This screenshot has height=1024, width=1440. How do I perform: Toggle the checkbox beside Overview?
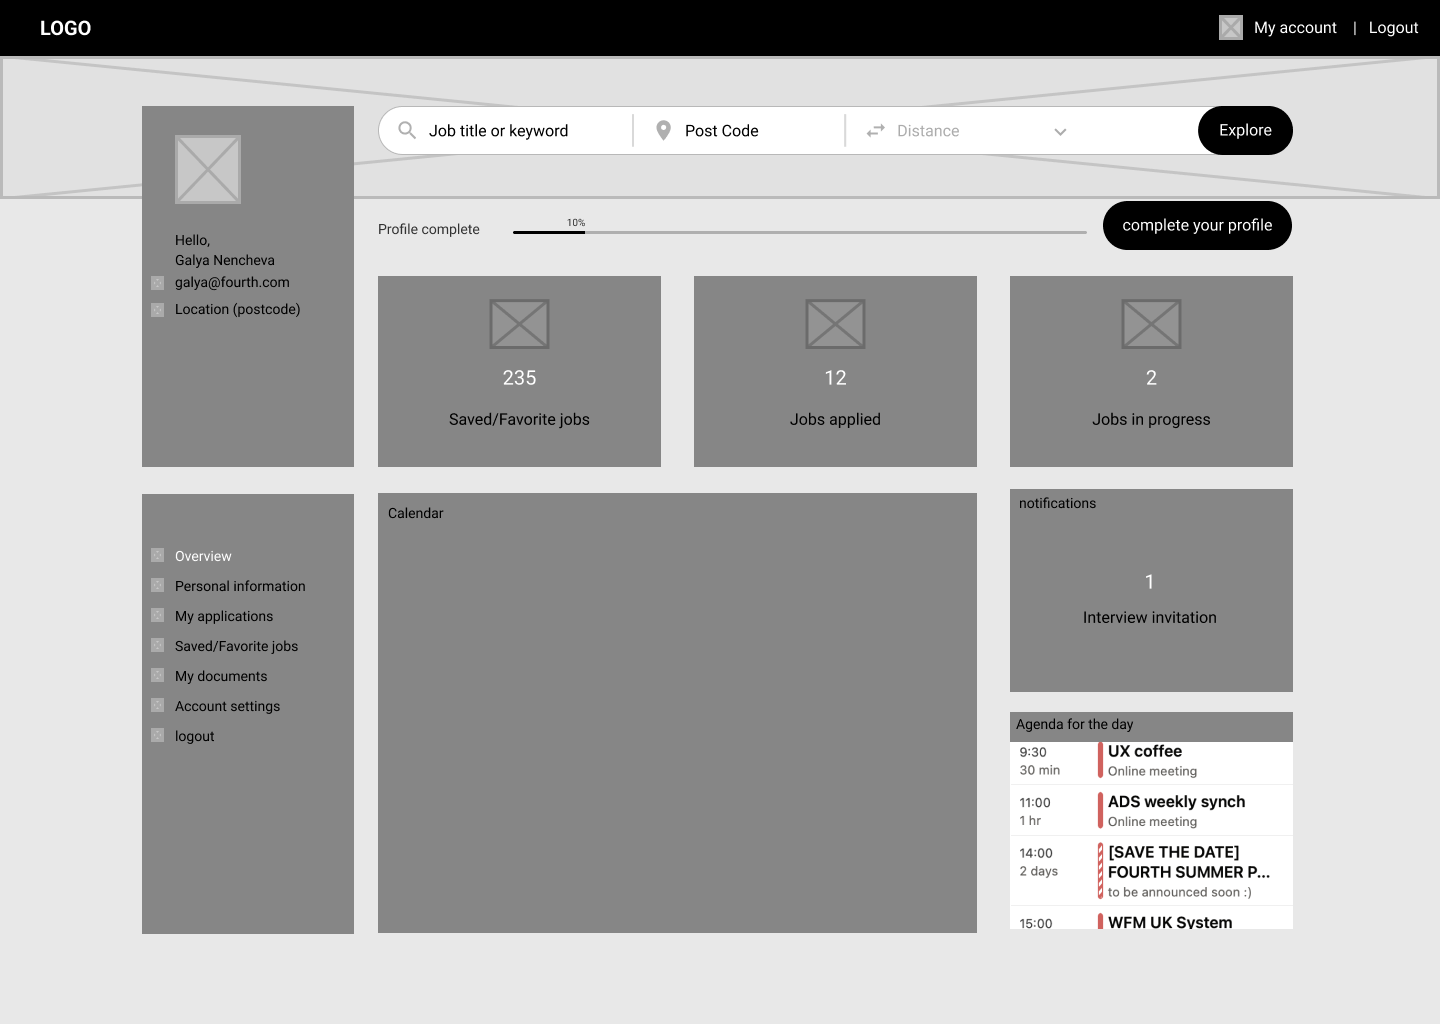click(x=158, y=555)
